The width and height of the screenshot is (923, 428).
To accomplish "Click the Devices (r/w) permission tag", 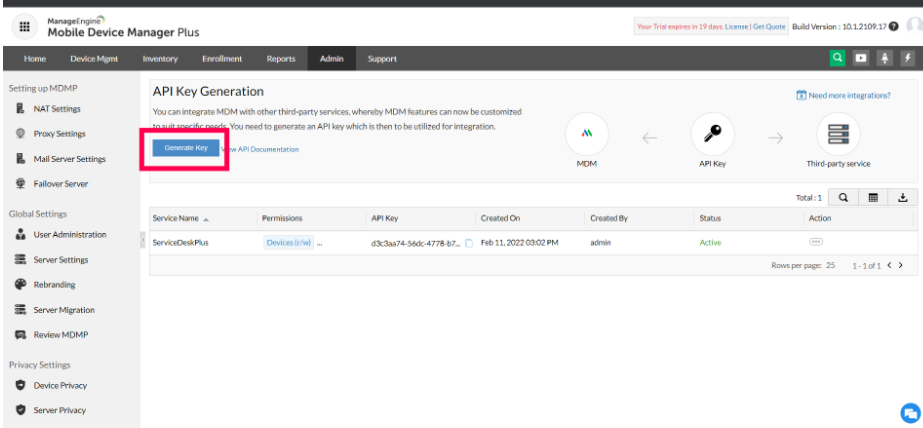I will tap(288, 243).
